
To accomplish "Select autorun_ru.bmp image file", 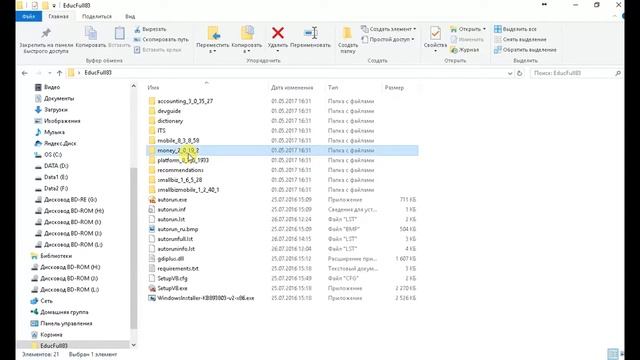I will pyautogui.click(x=178, y=229).
